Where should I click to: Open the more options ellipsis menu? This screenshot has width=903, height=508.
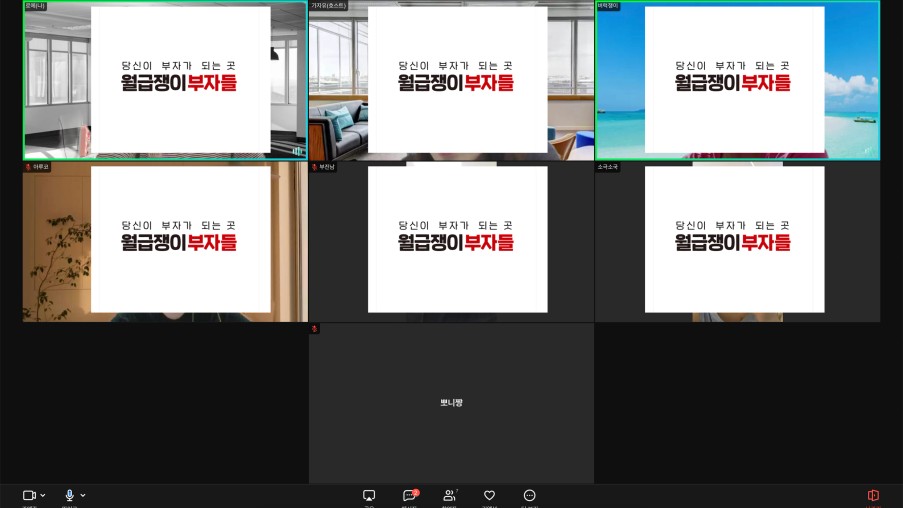click(530, 495)
